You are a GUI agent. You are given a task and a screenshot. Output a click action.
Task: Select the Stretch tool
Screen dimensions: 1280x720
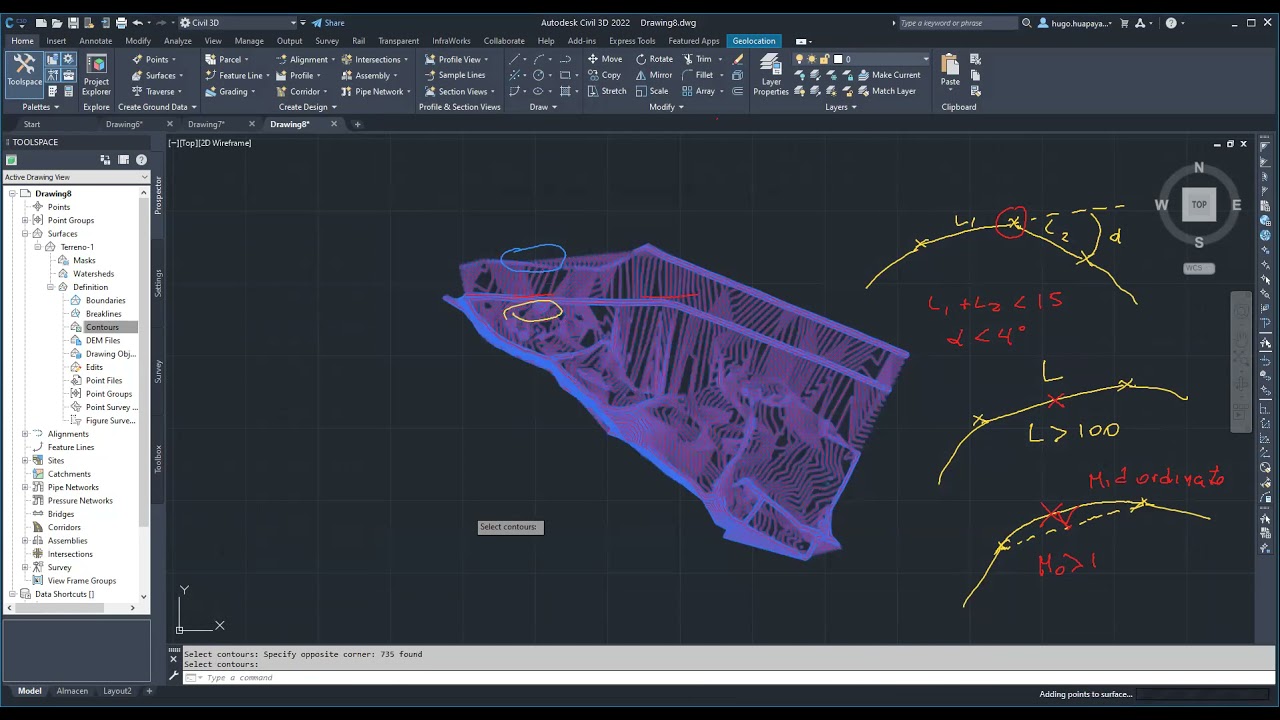click(x=606, y=91)
